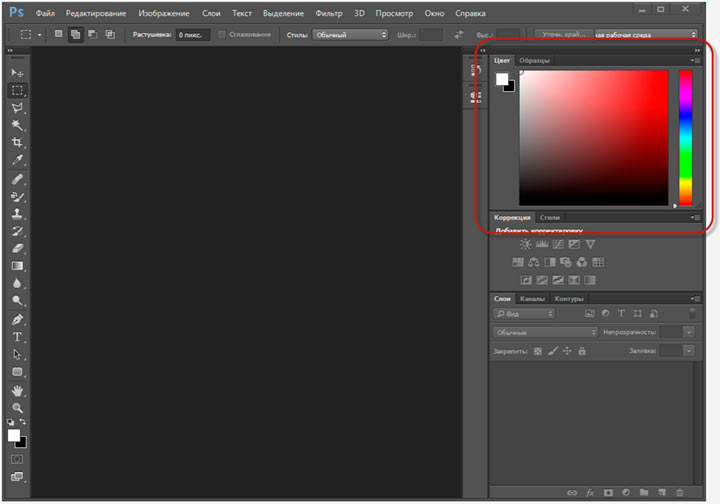Select the Pen tool

(17, 319)
